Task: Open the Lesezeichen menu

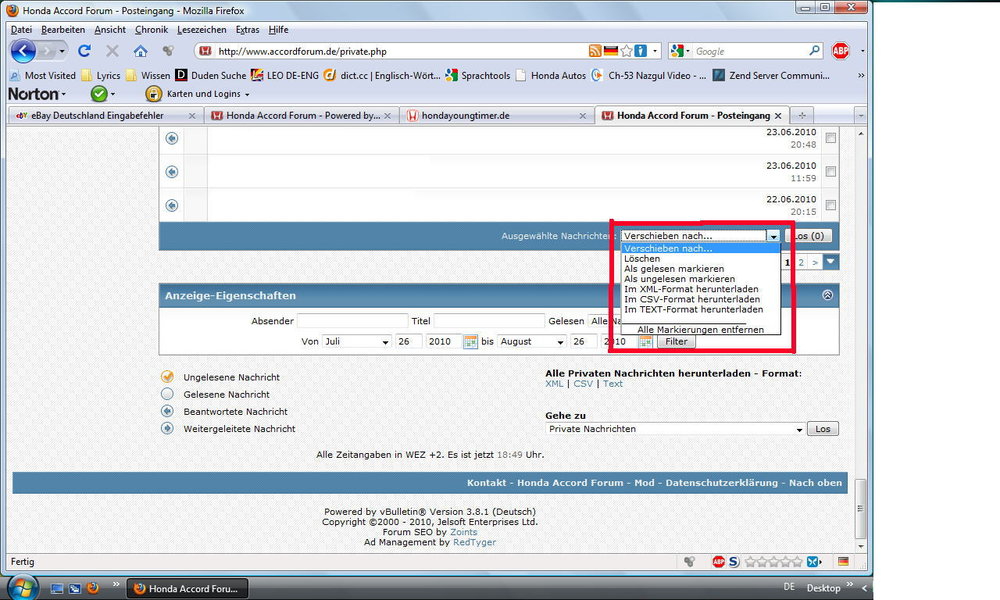Action: (202, 30)
